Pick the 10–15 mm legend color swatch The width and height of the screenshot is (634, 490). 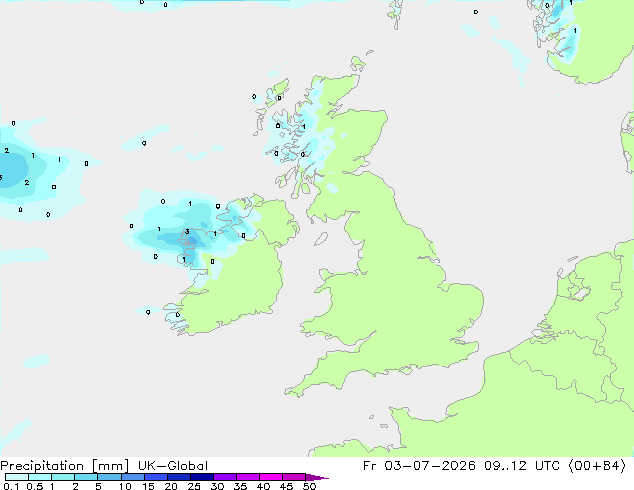pos(133,477)
